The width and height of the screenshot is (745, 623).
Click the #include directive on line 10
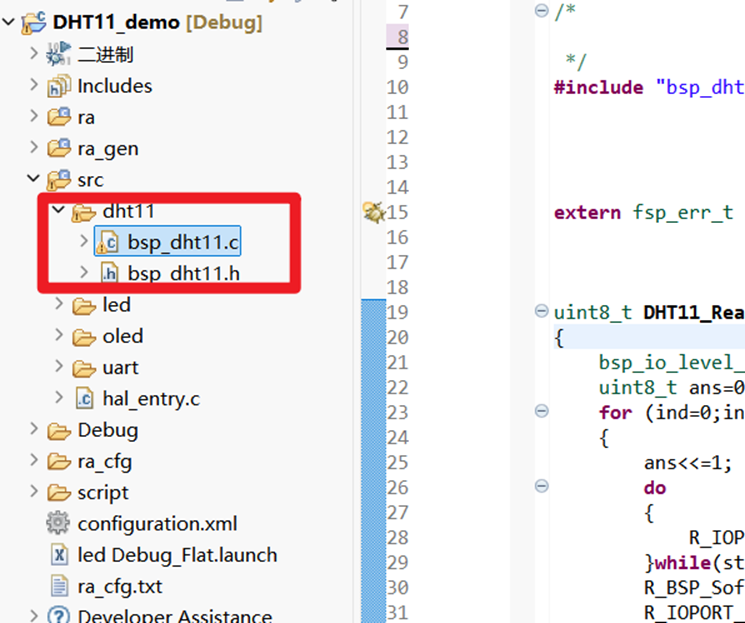[599, 87]
